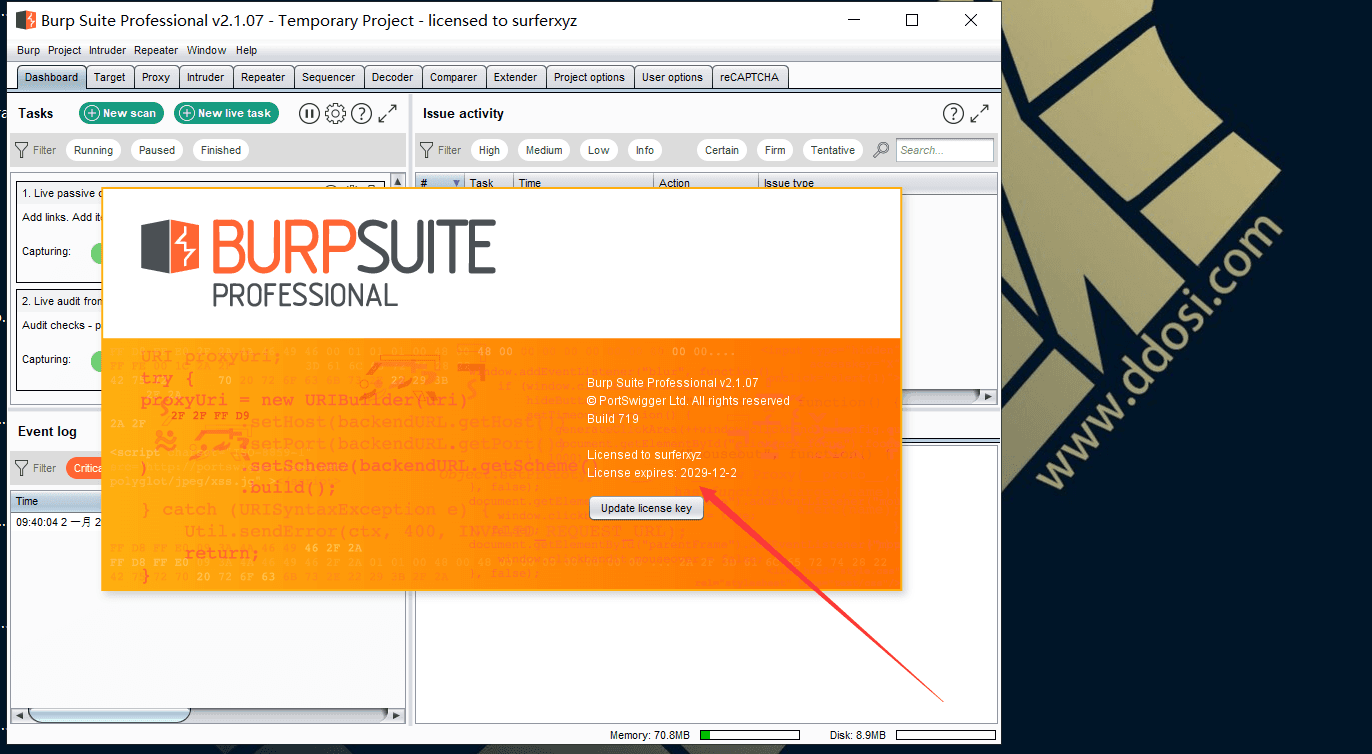Toggle the Paused tasks filter
Screen dimensions: 1372x754
click(x=157, y=150)
